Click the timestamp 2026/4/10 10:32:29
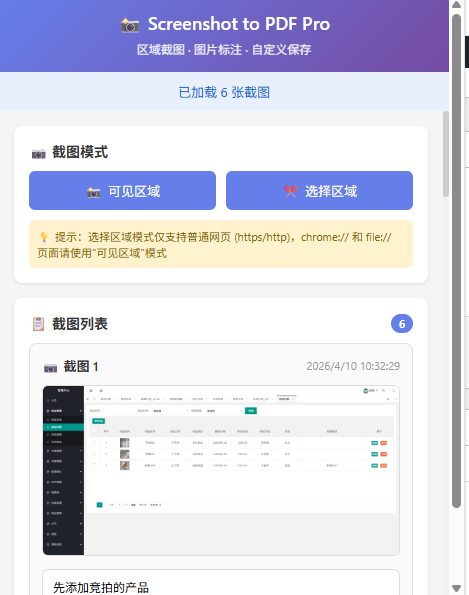Viewport: 469px width, 595px height. point(353,366)
